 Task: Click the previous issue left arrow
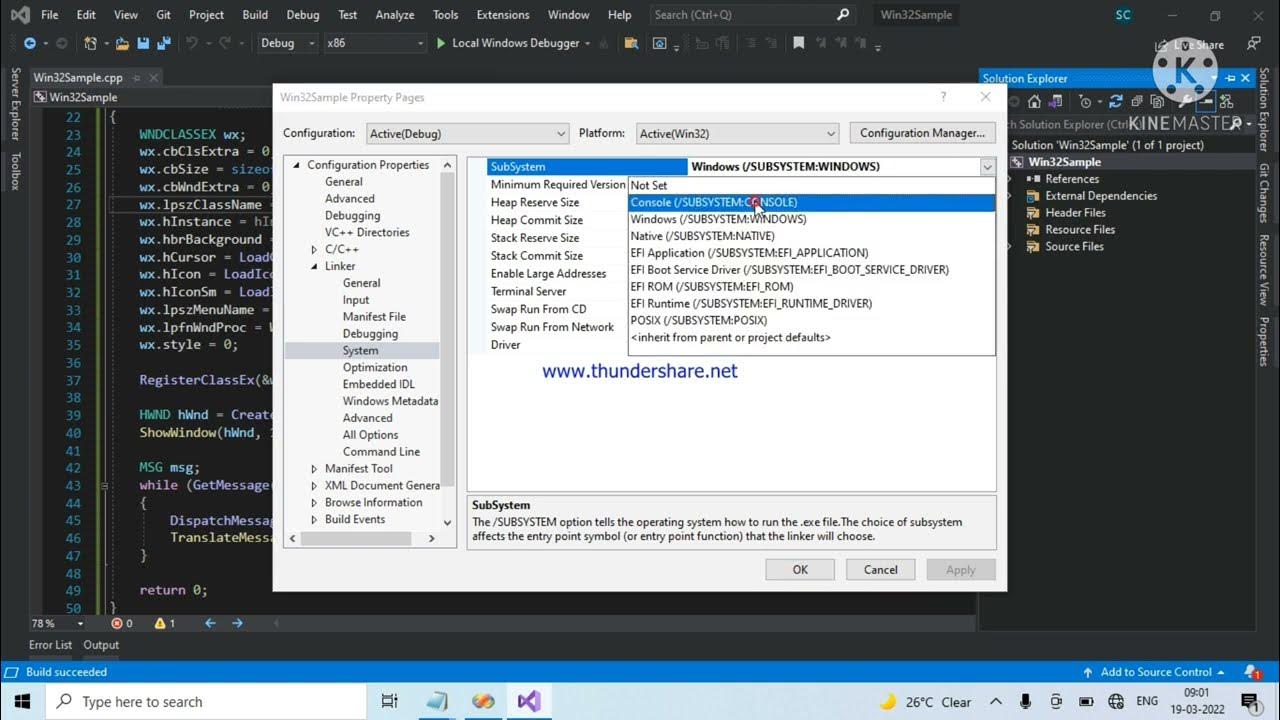[x=210, y=623]
